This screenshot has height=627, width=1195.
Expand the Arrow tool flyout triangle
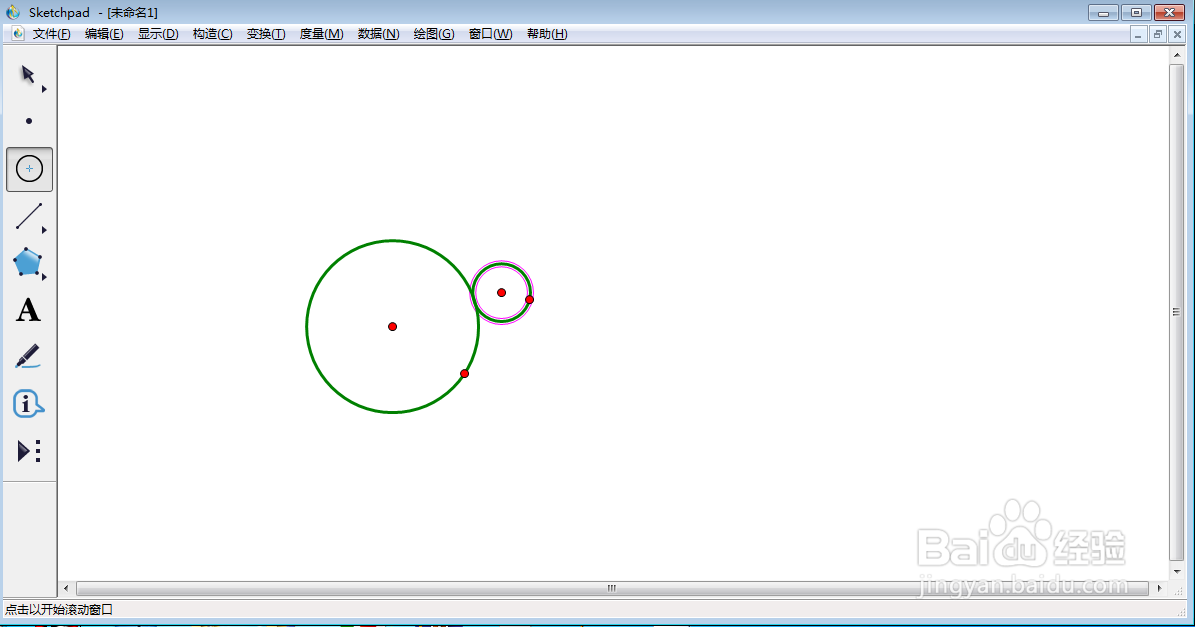[44, 89]
